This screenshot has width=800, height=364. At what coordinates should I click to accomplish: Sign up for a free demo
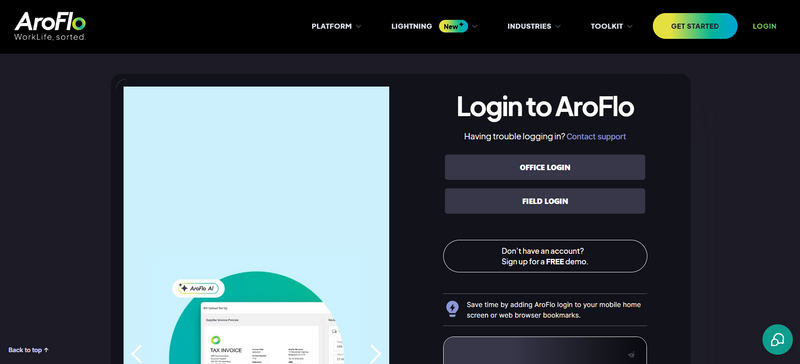pyautogui.click(x=545, y=256)
